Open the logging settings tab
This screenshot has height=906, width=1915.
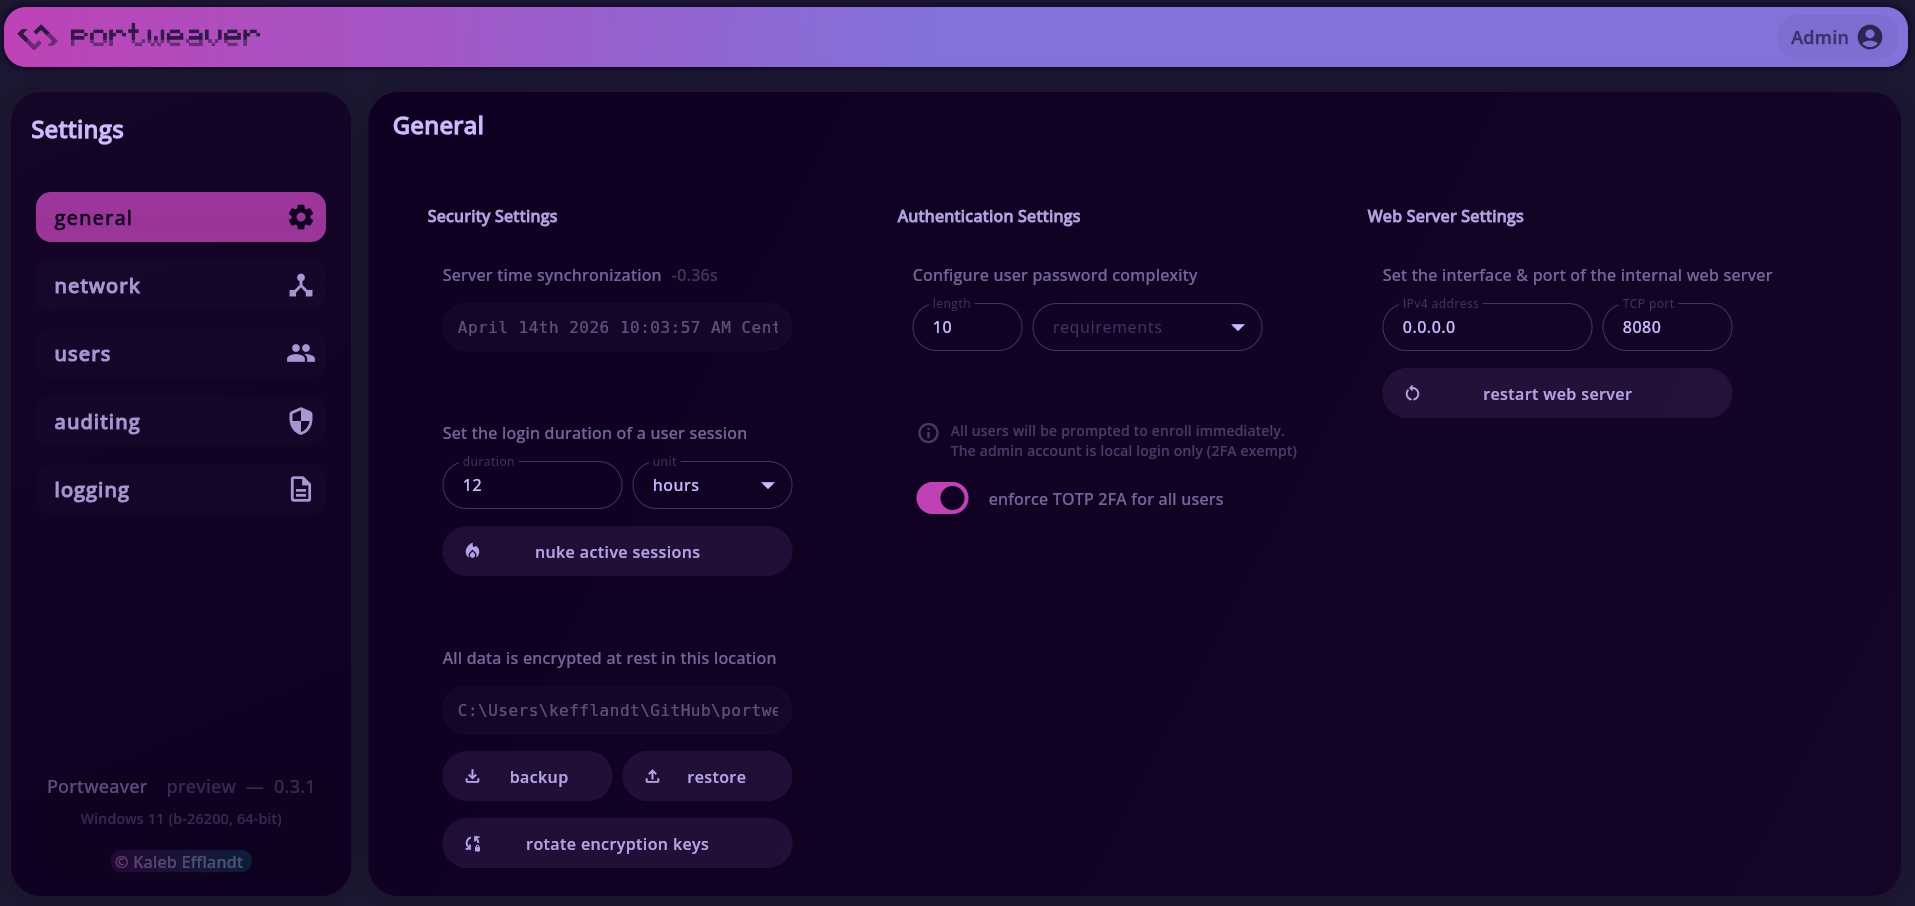(181, 489)
